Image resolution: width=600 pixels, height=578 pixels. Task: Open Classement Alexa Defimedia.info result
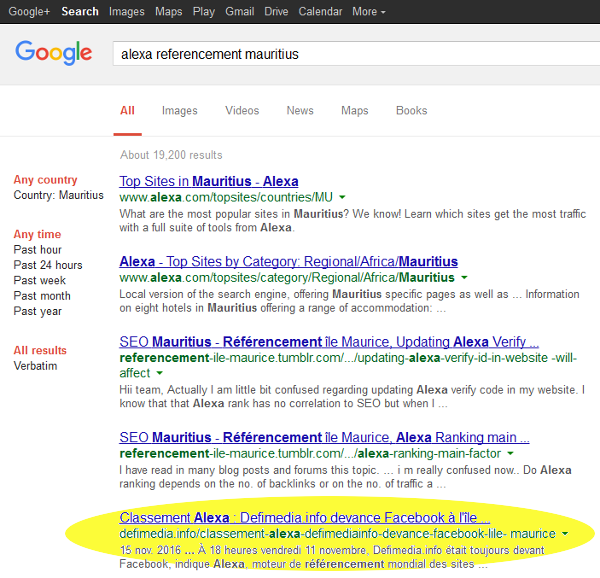305,518
